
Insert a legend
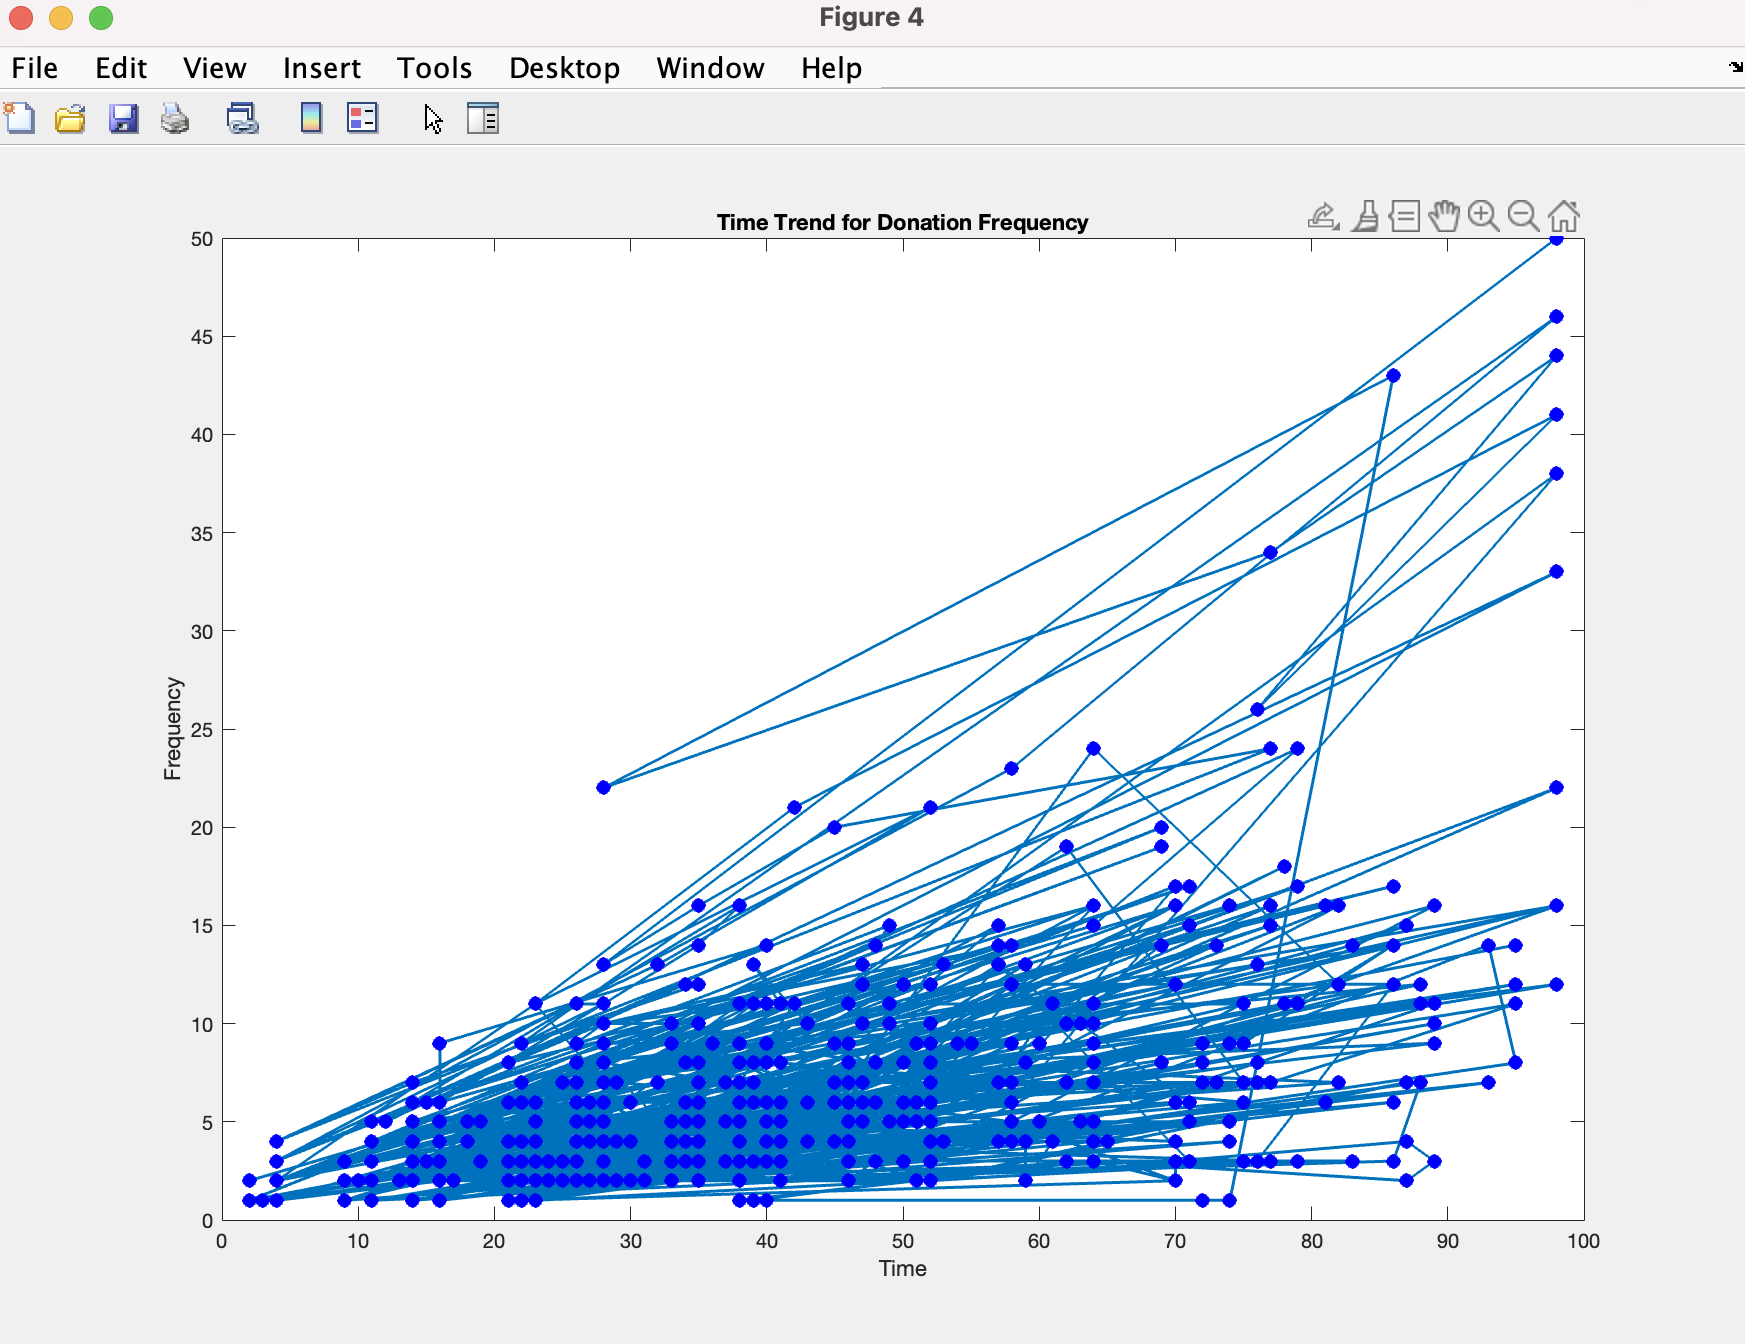point(362,118)
